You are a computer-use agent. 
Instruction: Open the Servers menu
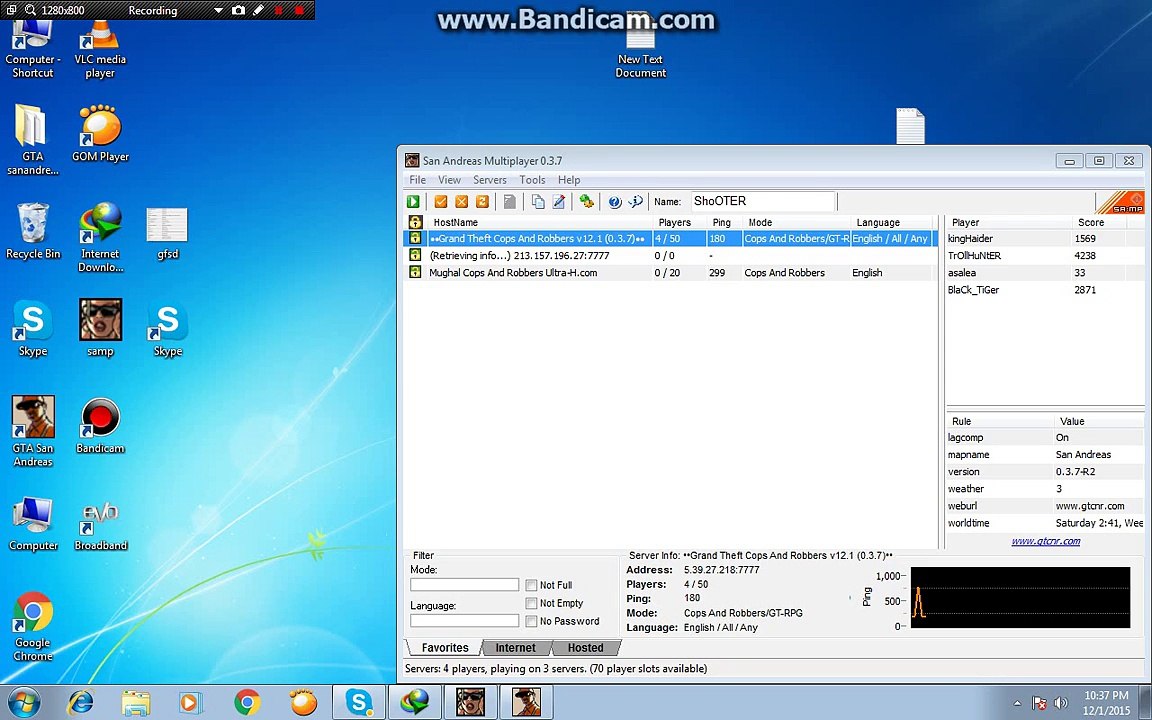489,180
